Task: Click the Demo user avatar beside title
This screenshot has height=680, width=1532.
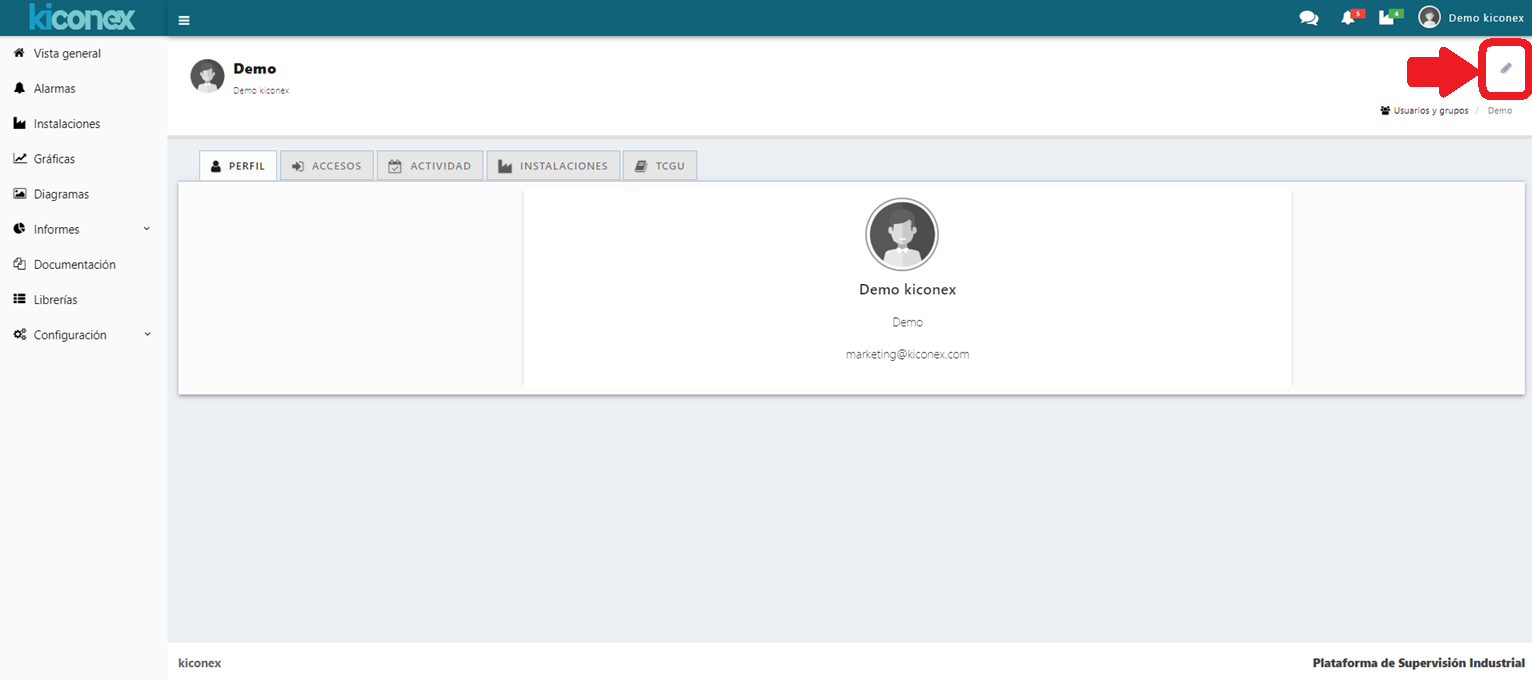Action: (x=207, y=76)
